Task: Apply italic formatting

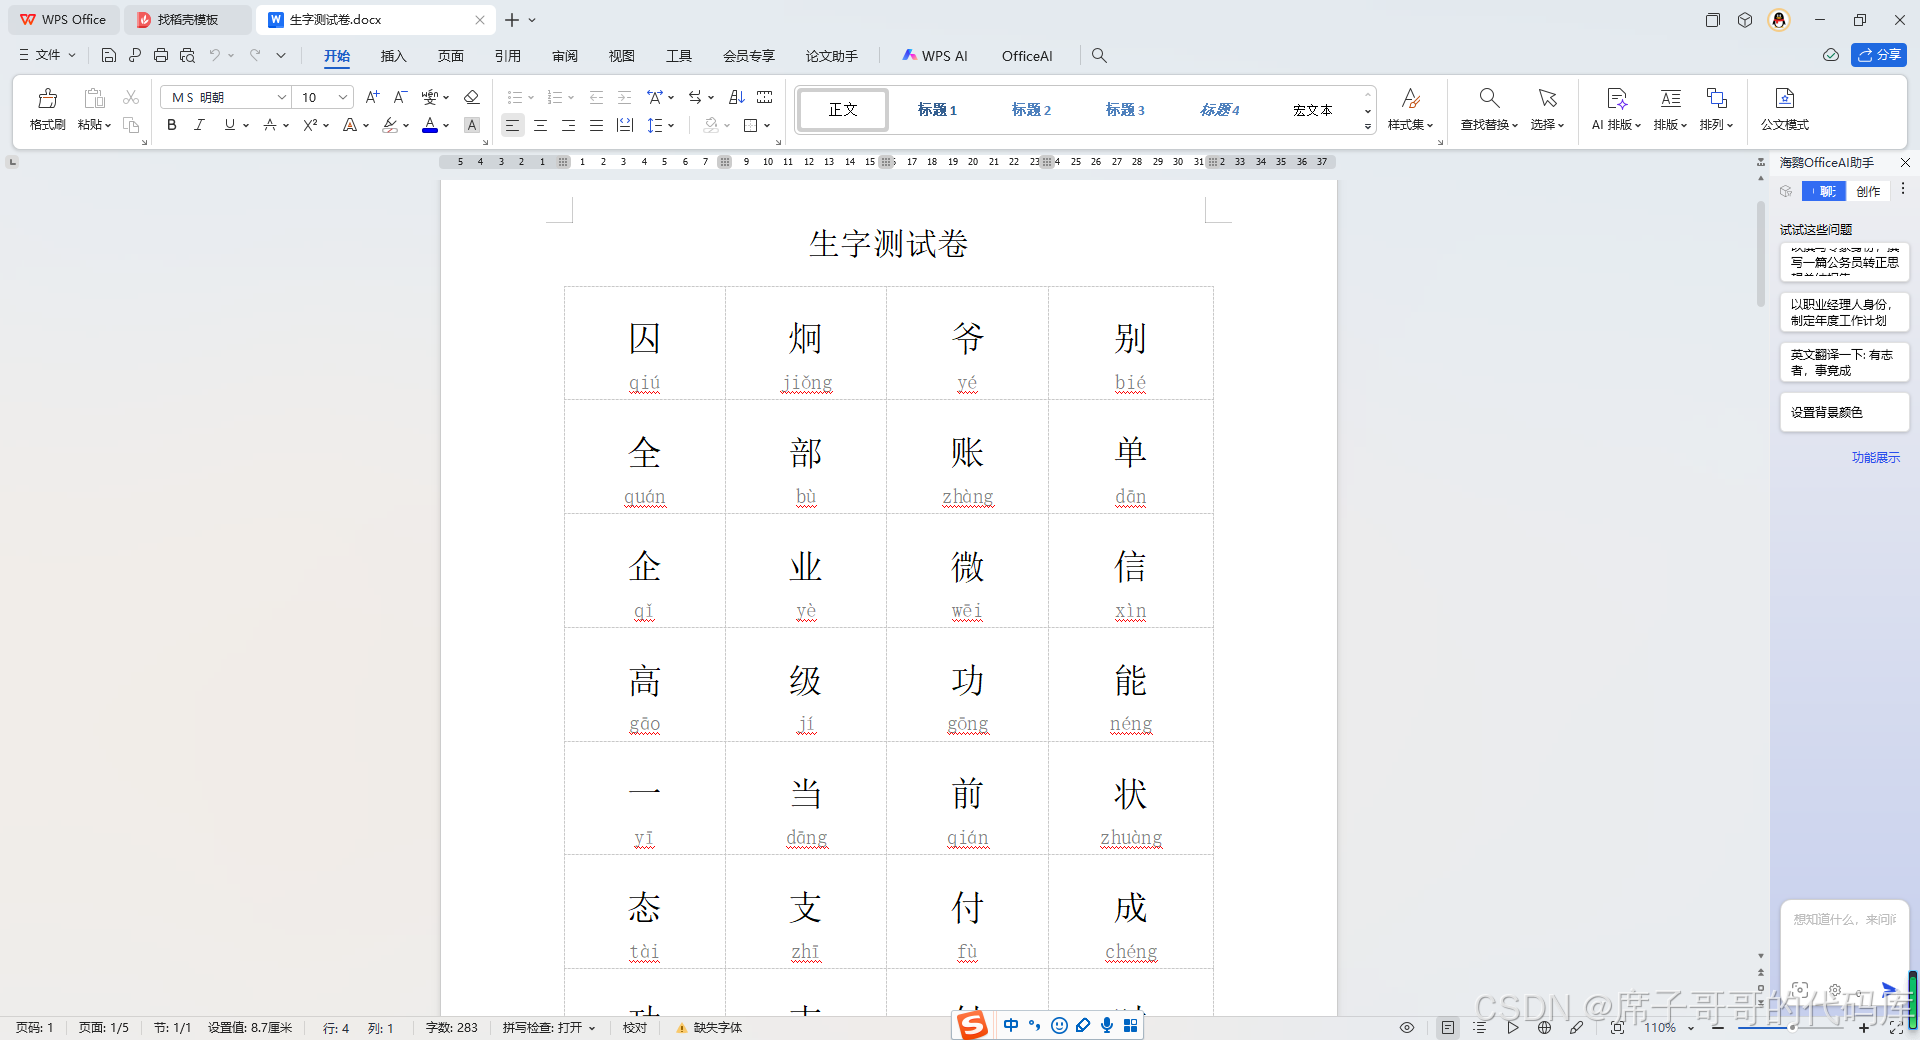Action: tap(199, 125)
